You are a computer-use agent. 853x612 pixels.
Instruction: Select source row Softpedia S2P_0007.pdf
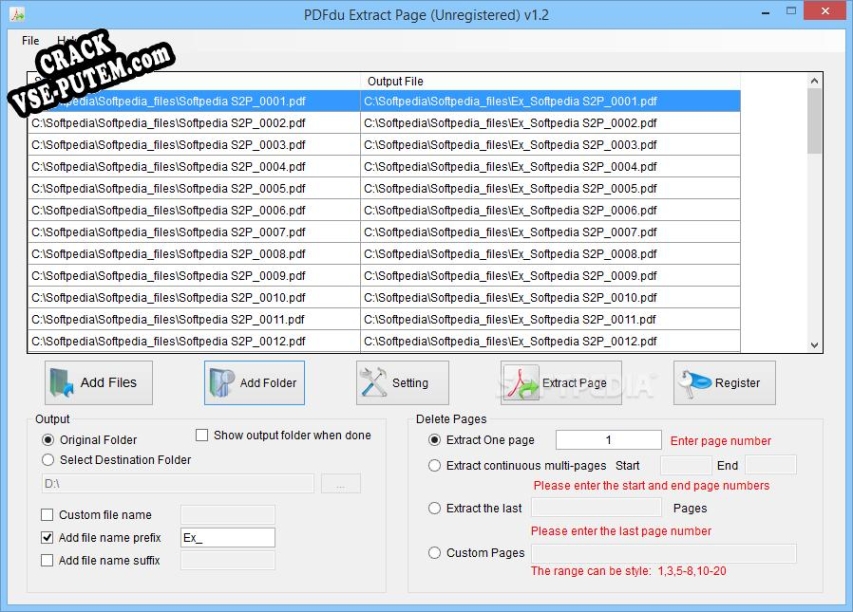coord(194,232)
